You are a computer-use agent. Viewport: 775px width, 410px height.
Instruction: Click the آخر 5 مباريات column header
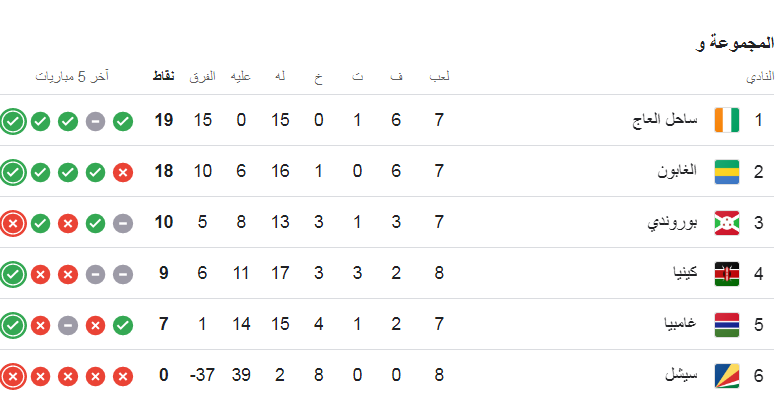pos(72,77)
